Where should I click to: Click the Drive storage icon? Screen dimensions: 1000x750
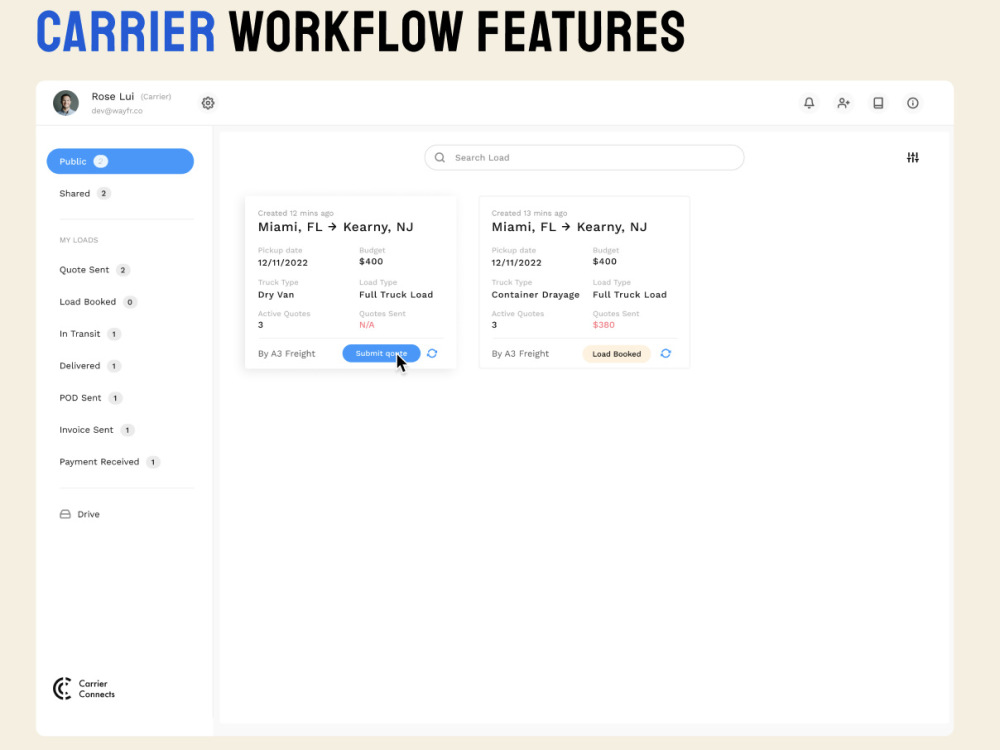point(65,514)
